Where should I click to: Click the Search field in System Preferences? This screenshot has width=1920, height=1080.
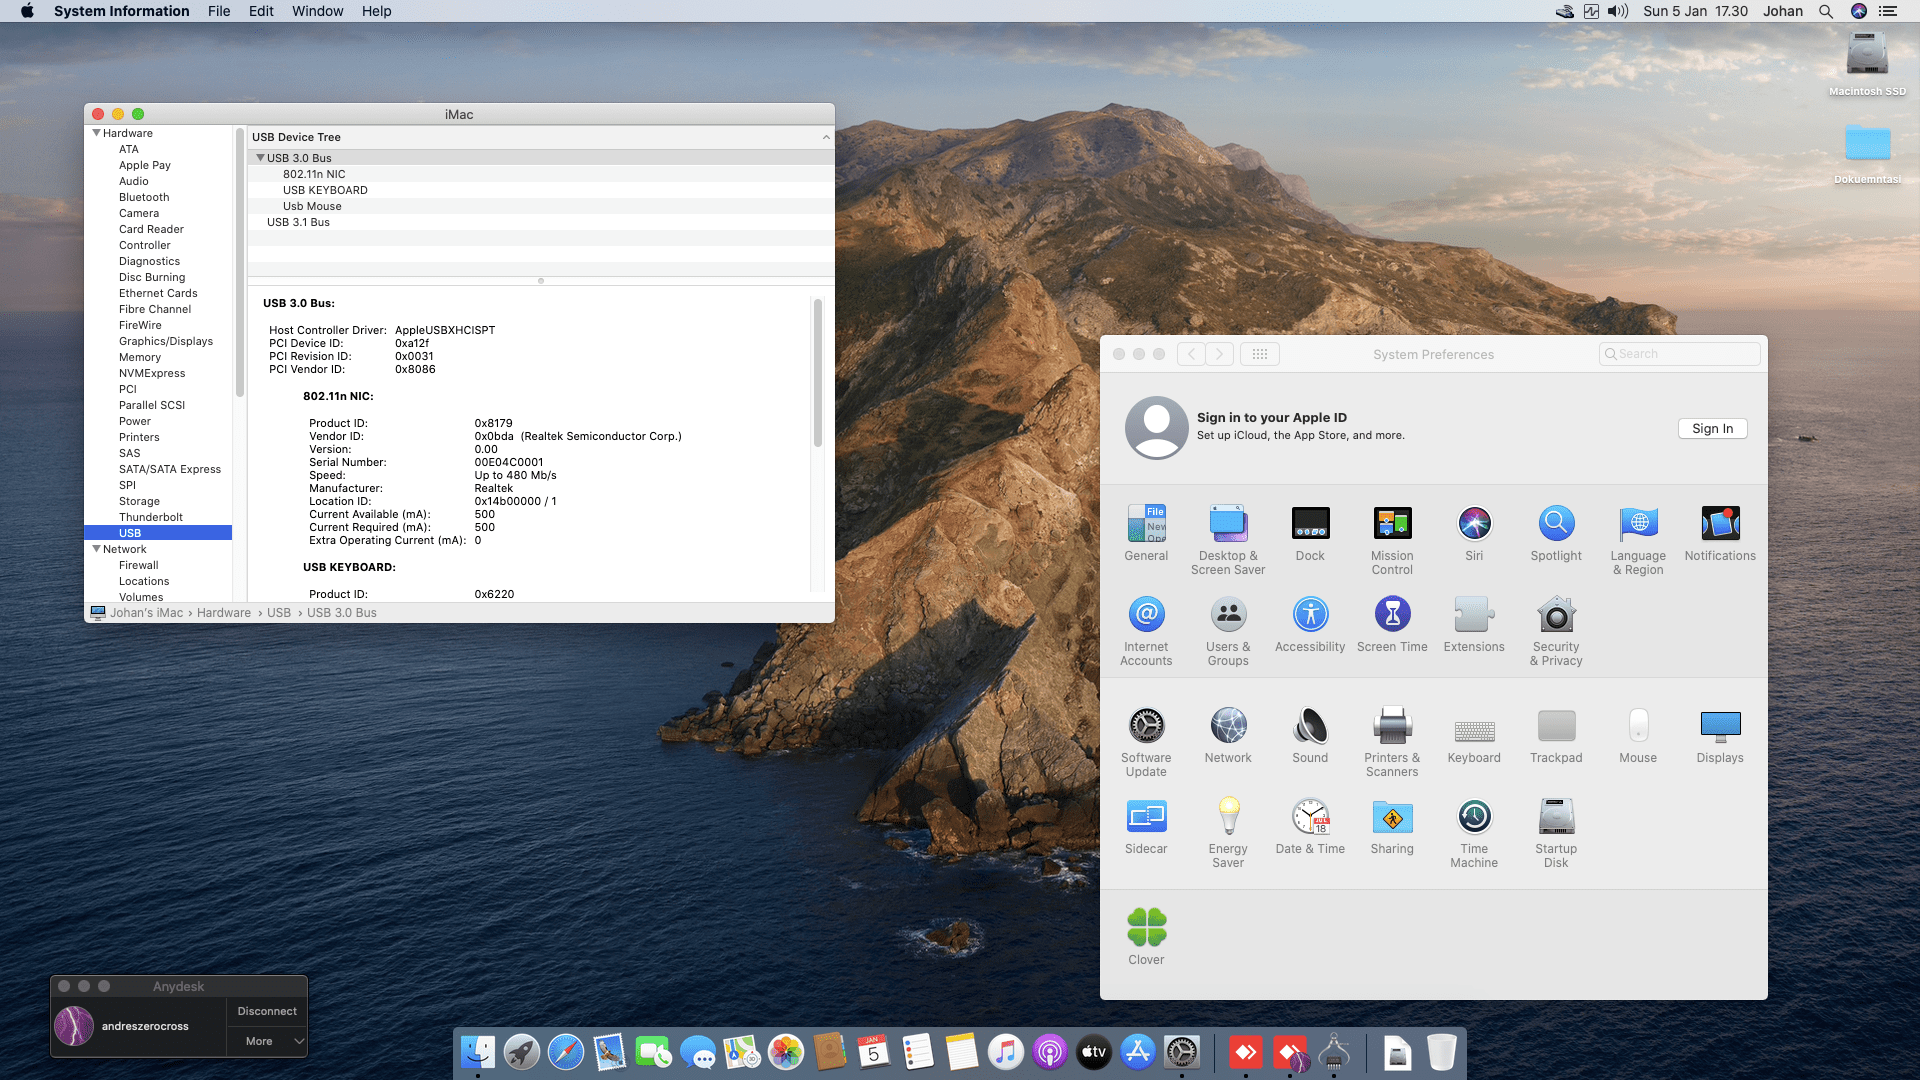click(1680, 354)
